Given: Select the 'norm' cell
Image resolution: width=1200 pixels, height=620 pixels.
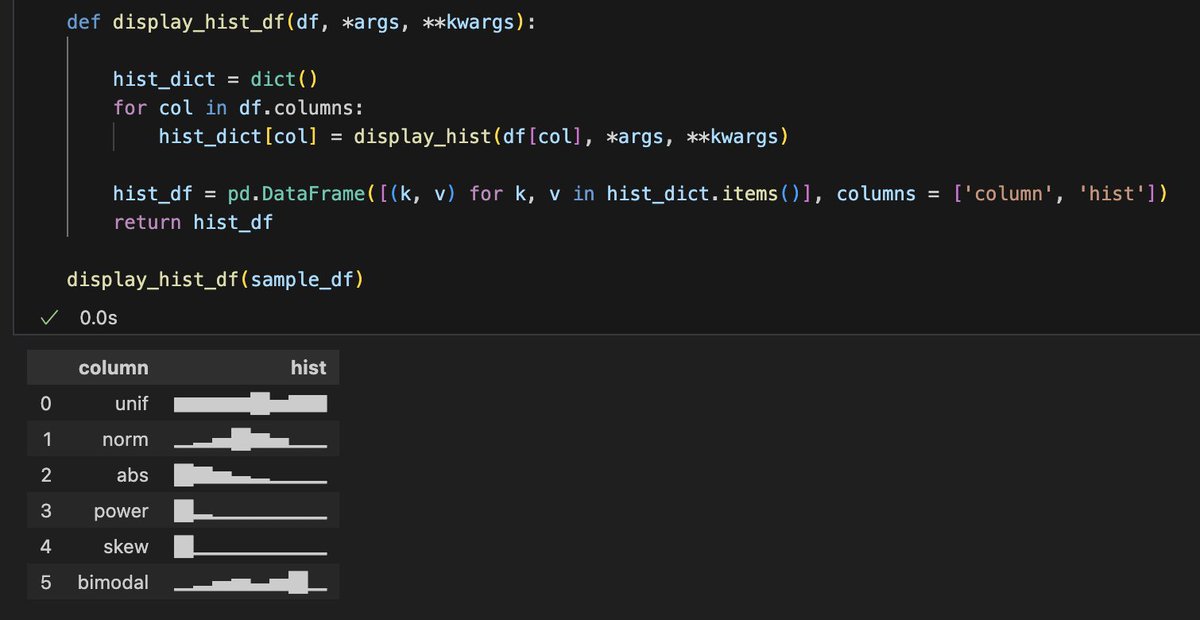Looking at the screenshot, I should point(125,440).
